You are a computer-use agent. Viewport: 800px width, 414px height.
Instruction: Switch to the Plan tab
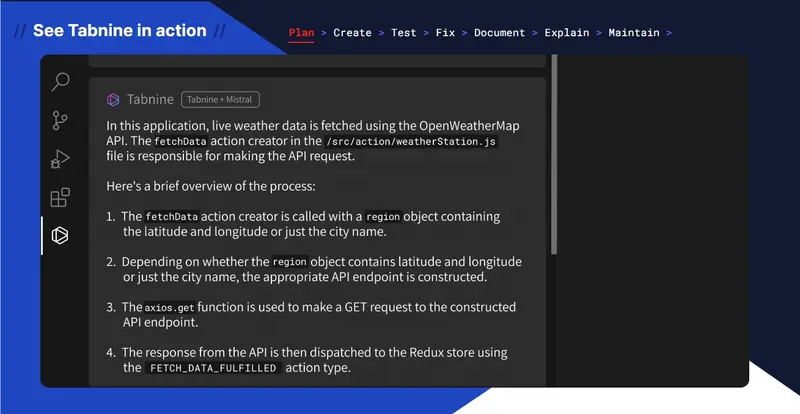tap(301, 33)
